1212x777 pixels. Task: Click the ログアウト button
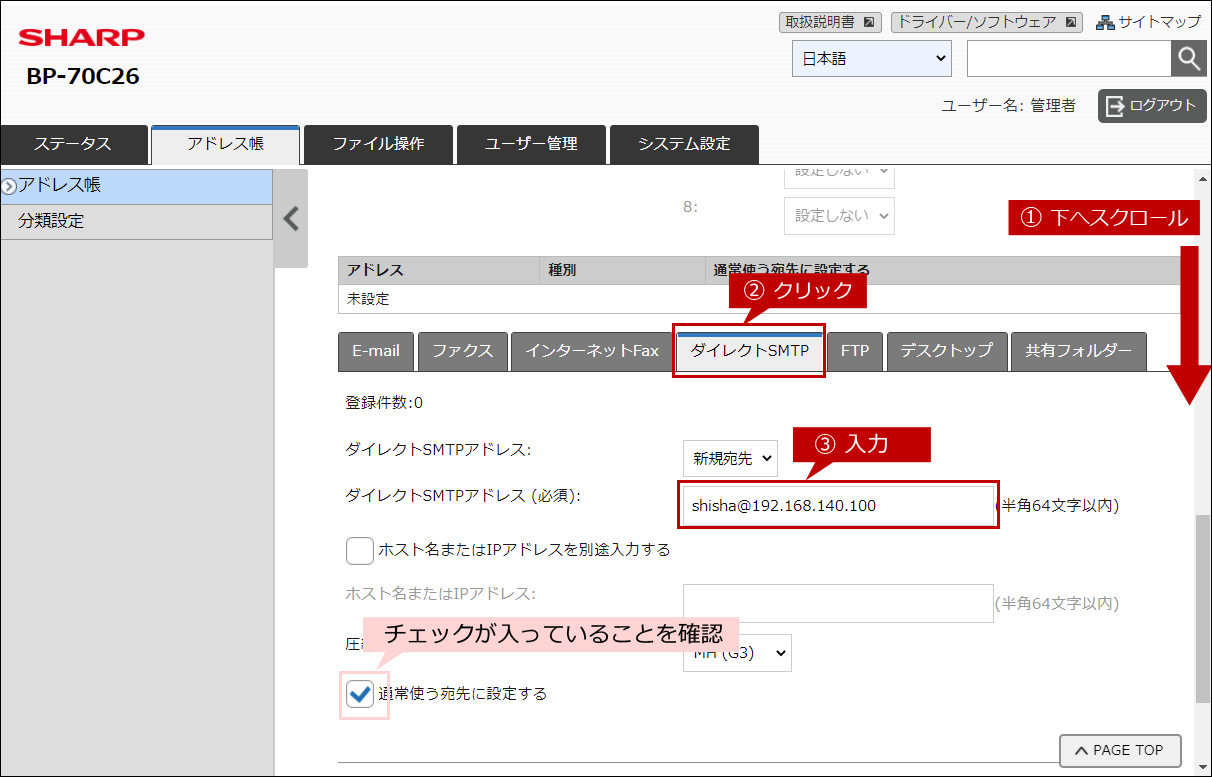point(1152,105)
